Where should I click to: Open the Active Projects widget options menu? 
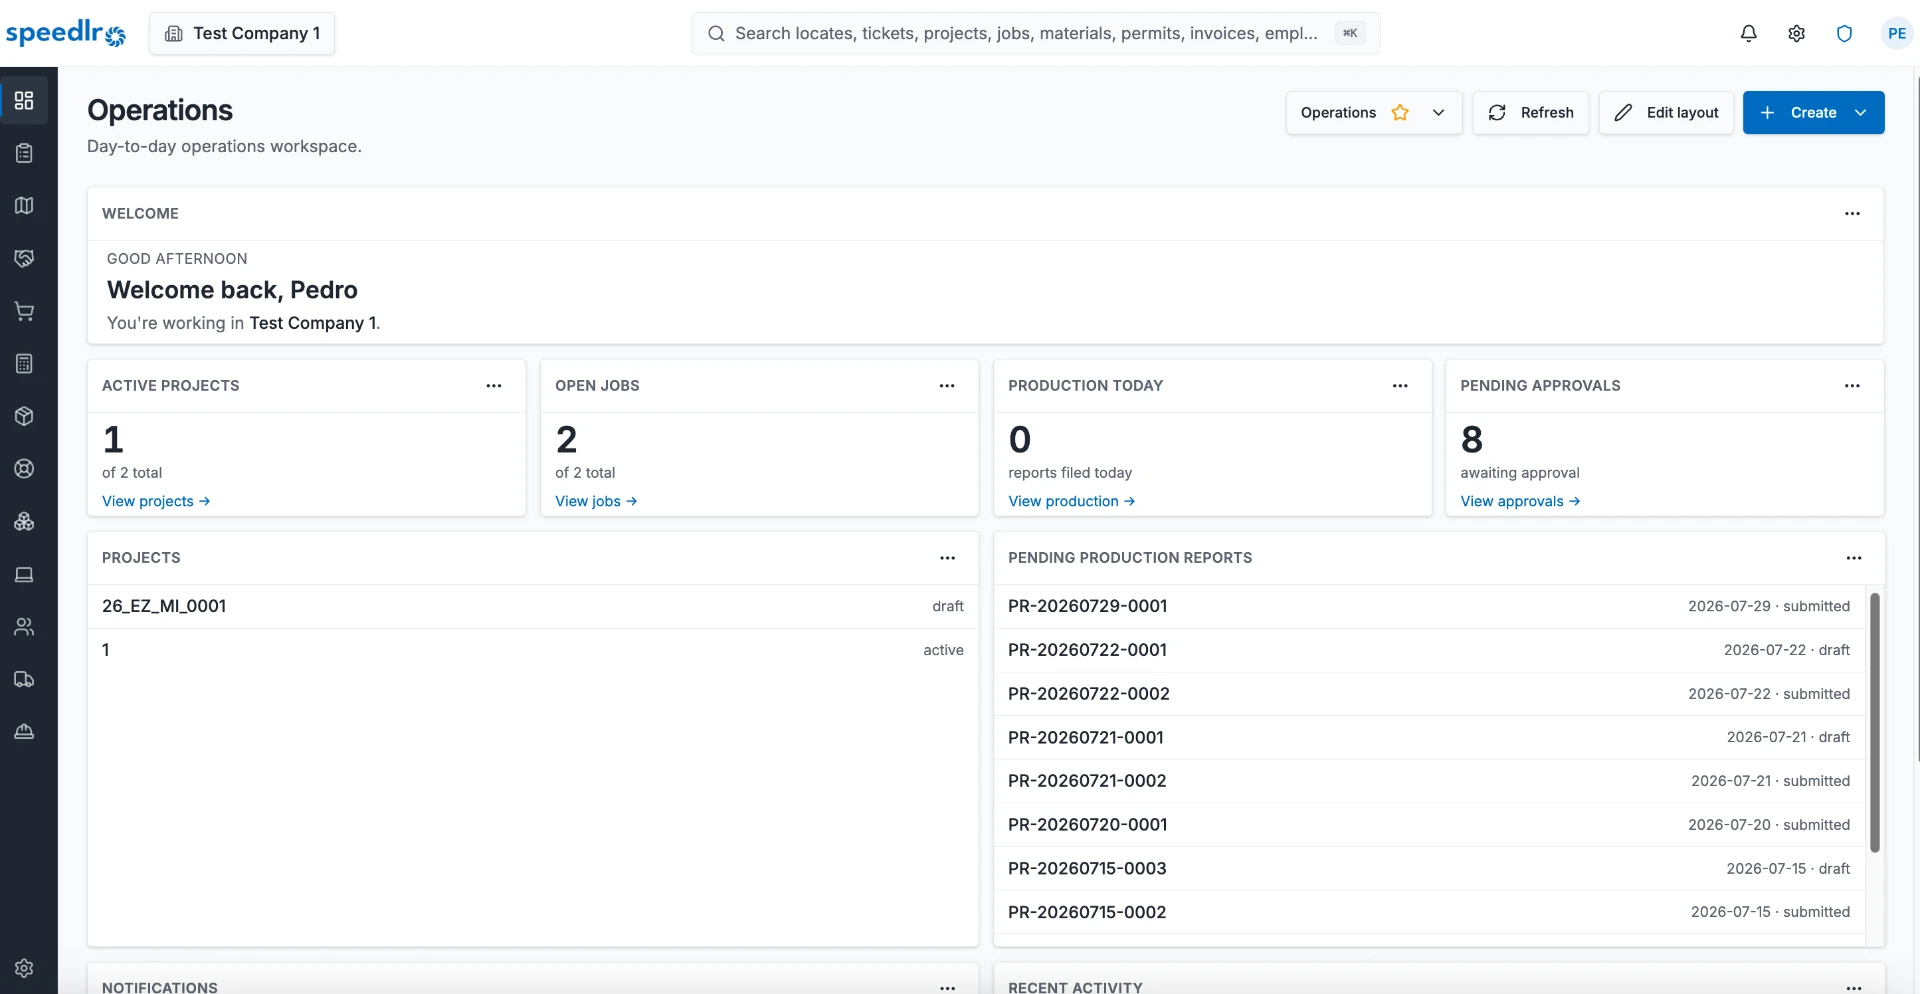pyautogui.click(x=494, y=386)
